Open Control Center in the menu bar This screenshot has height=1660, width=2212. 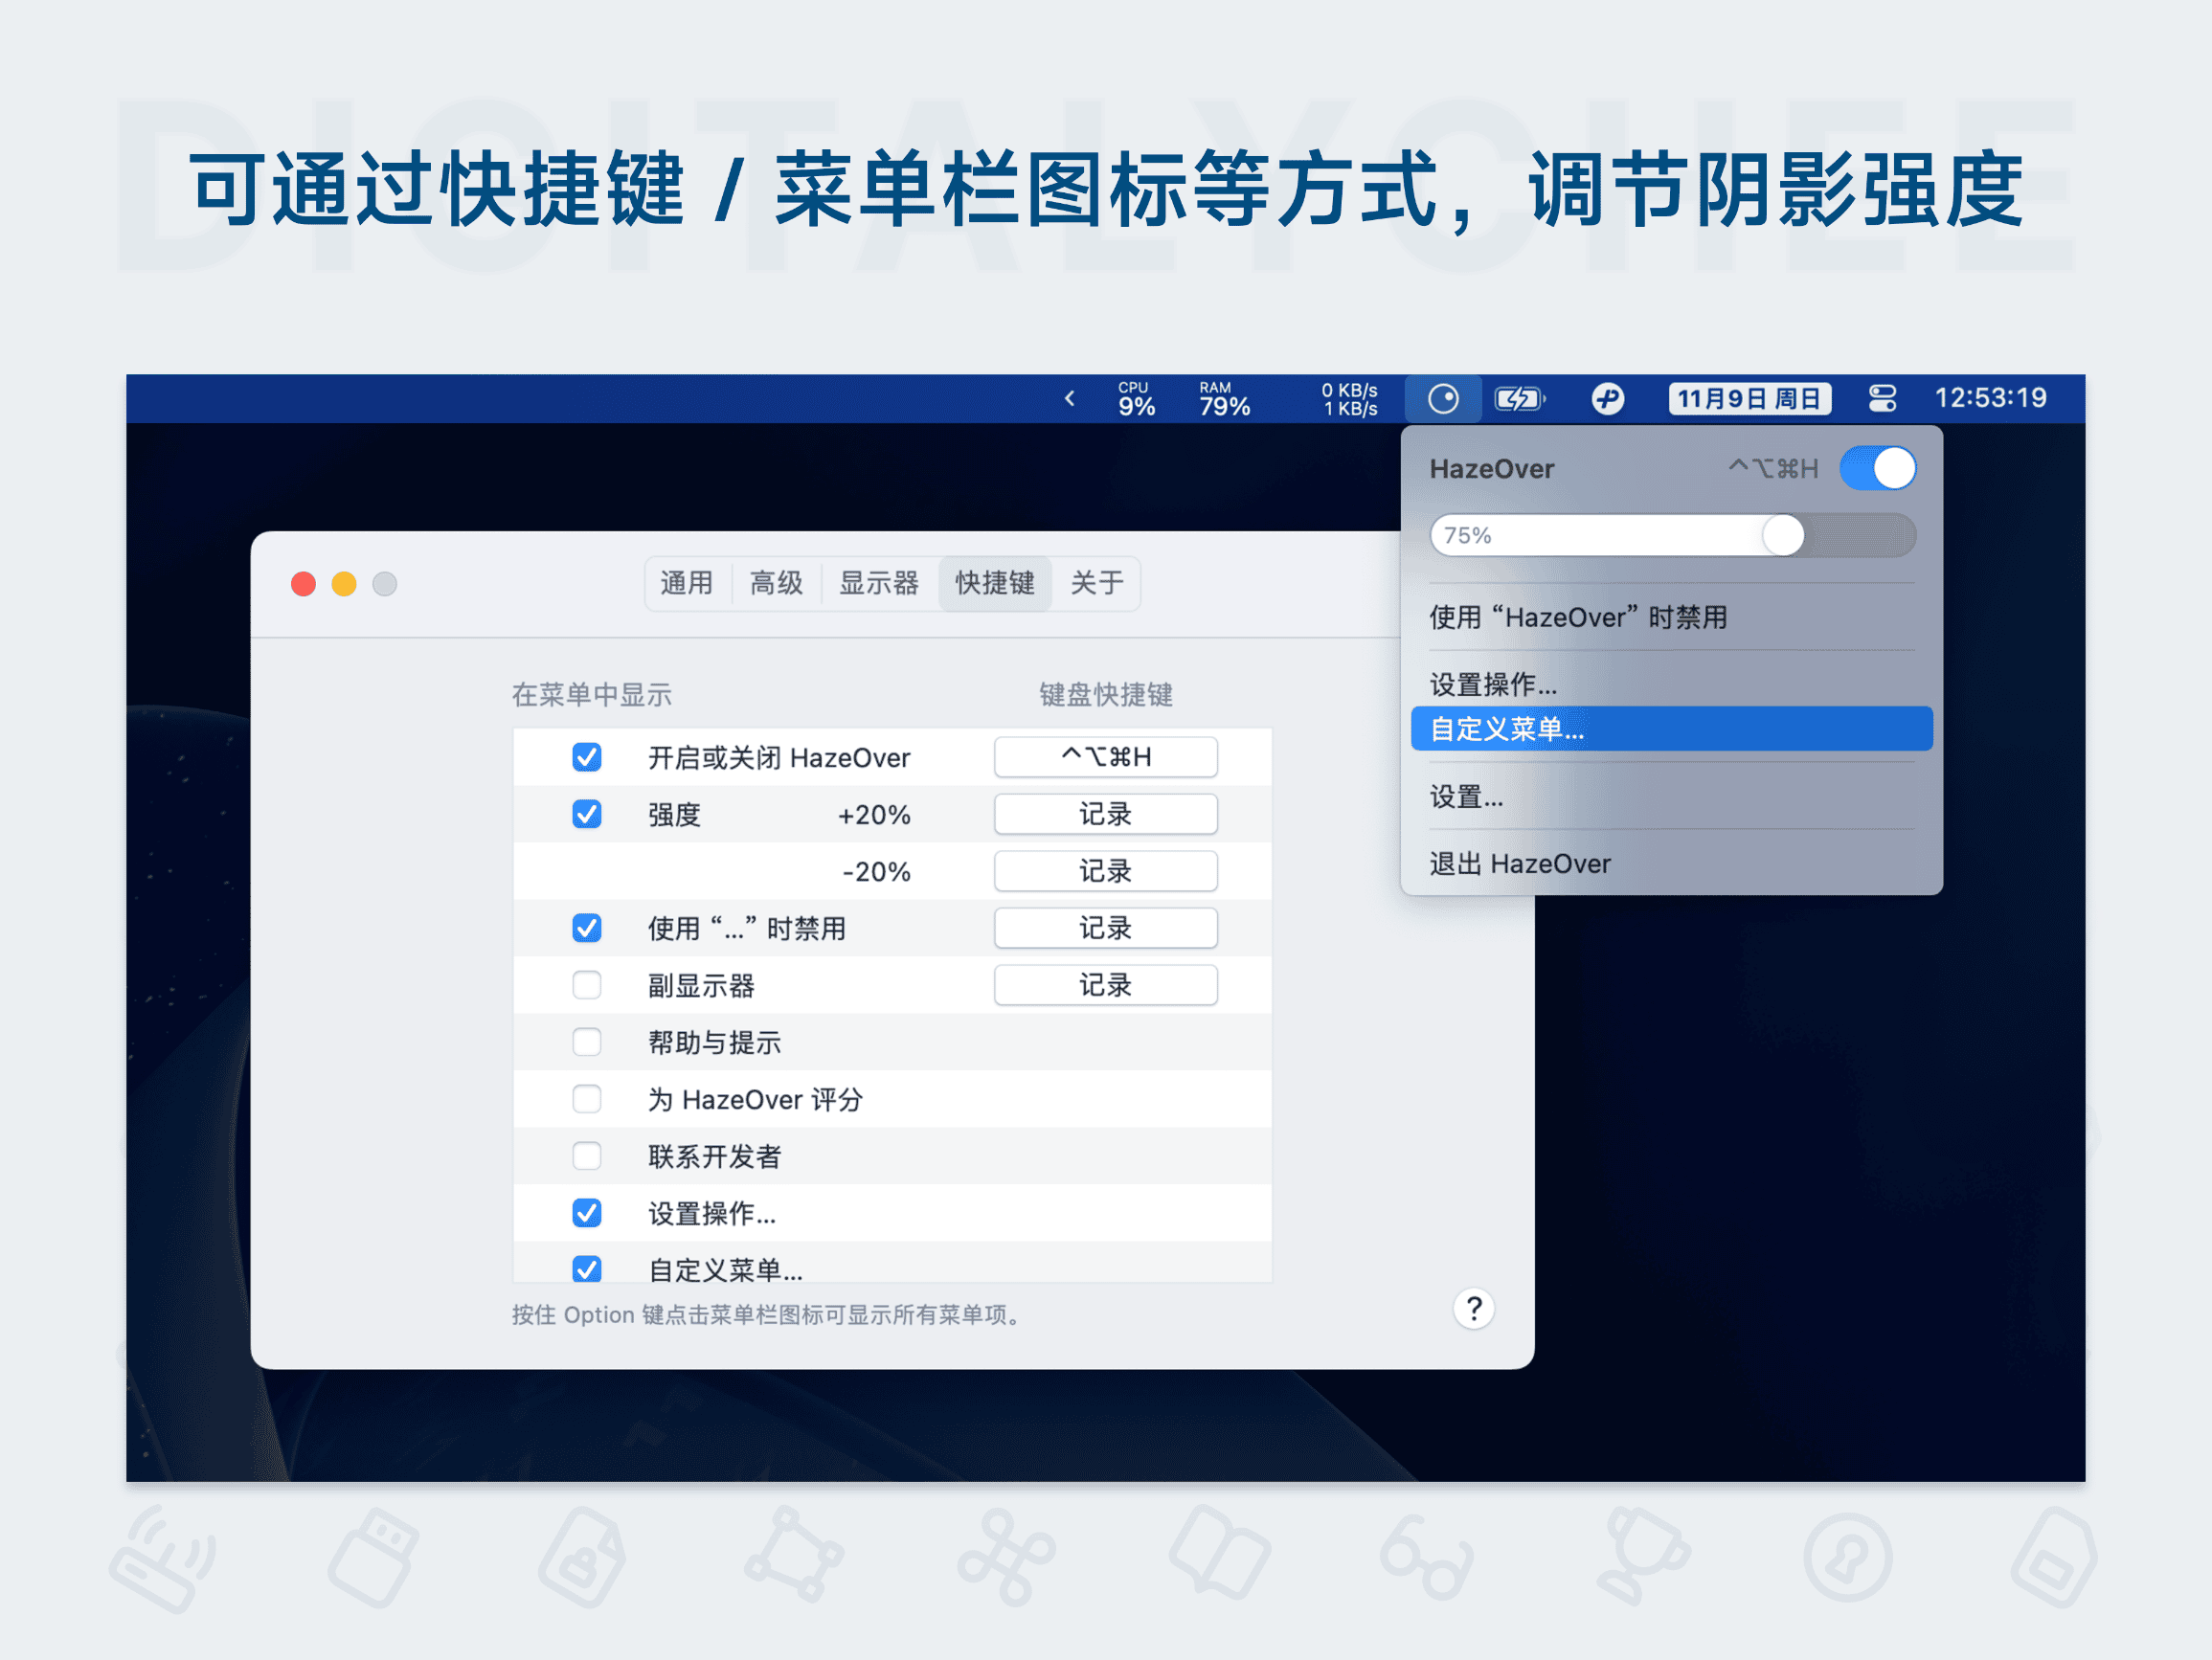[x=1882, y=398]
